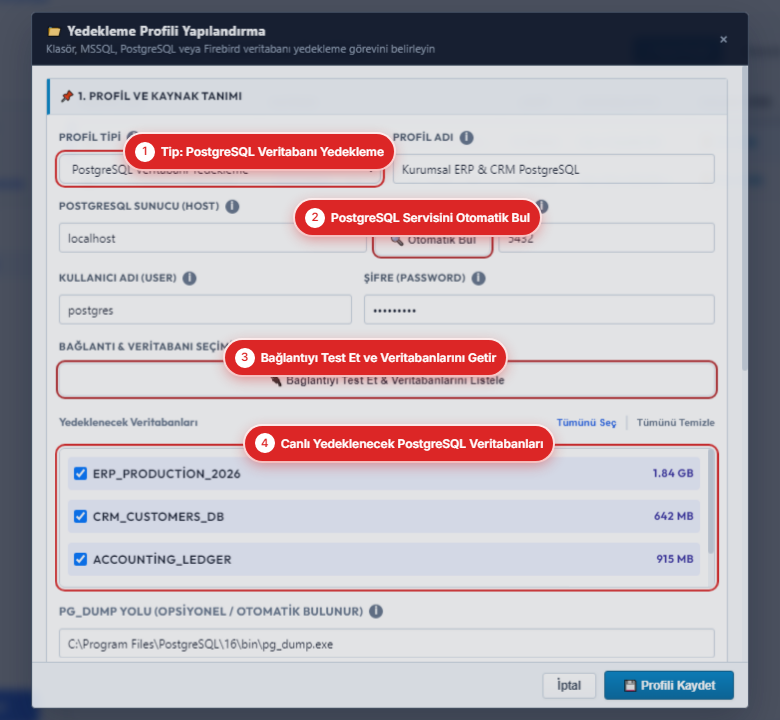Click the Tümünü Seç link

pos(586,422)
